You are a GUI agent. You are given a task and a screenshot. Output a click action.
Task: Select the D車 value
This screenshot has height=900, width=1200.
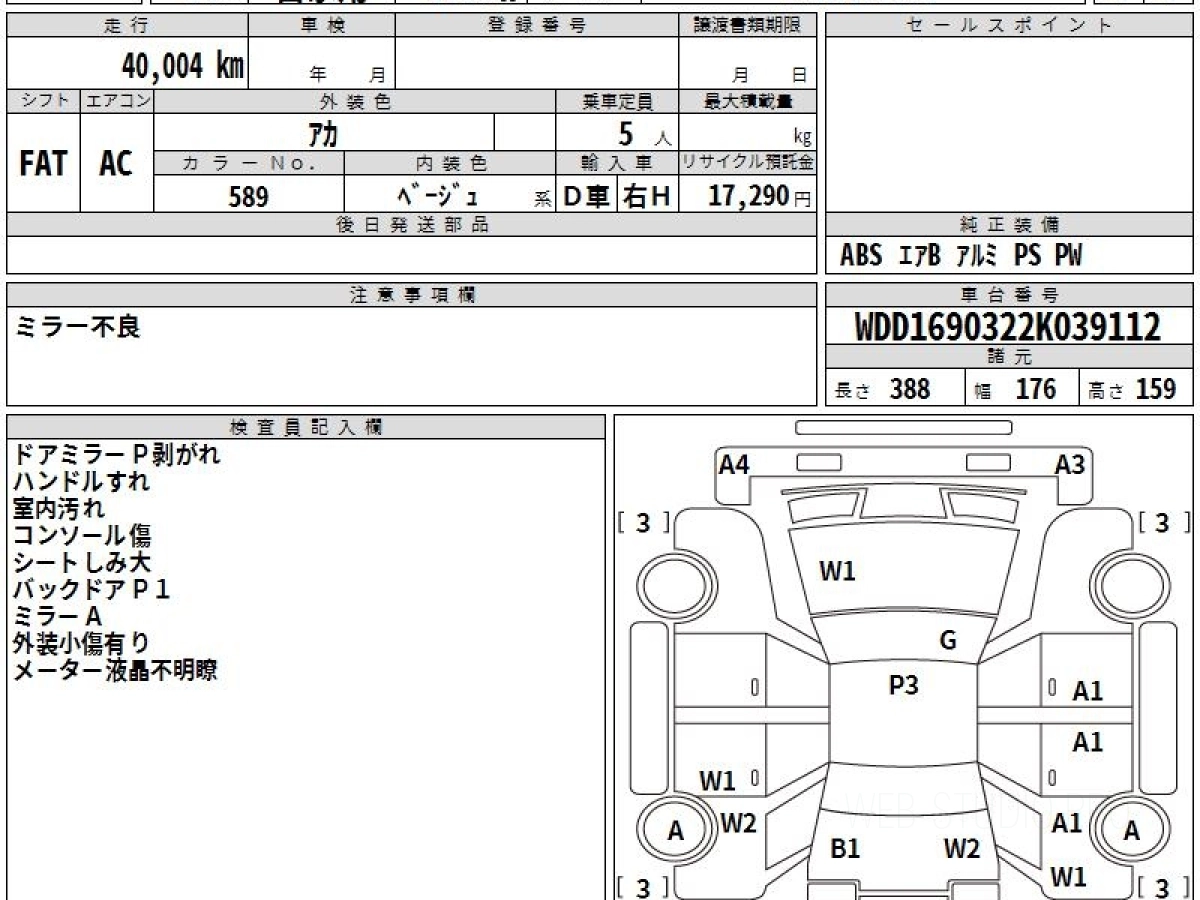587,197
